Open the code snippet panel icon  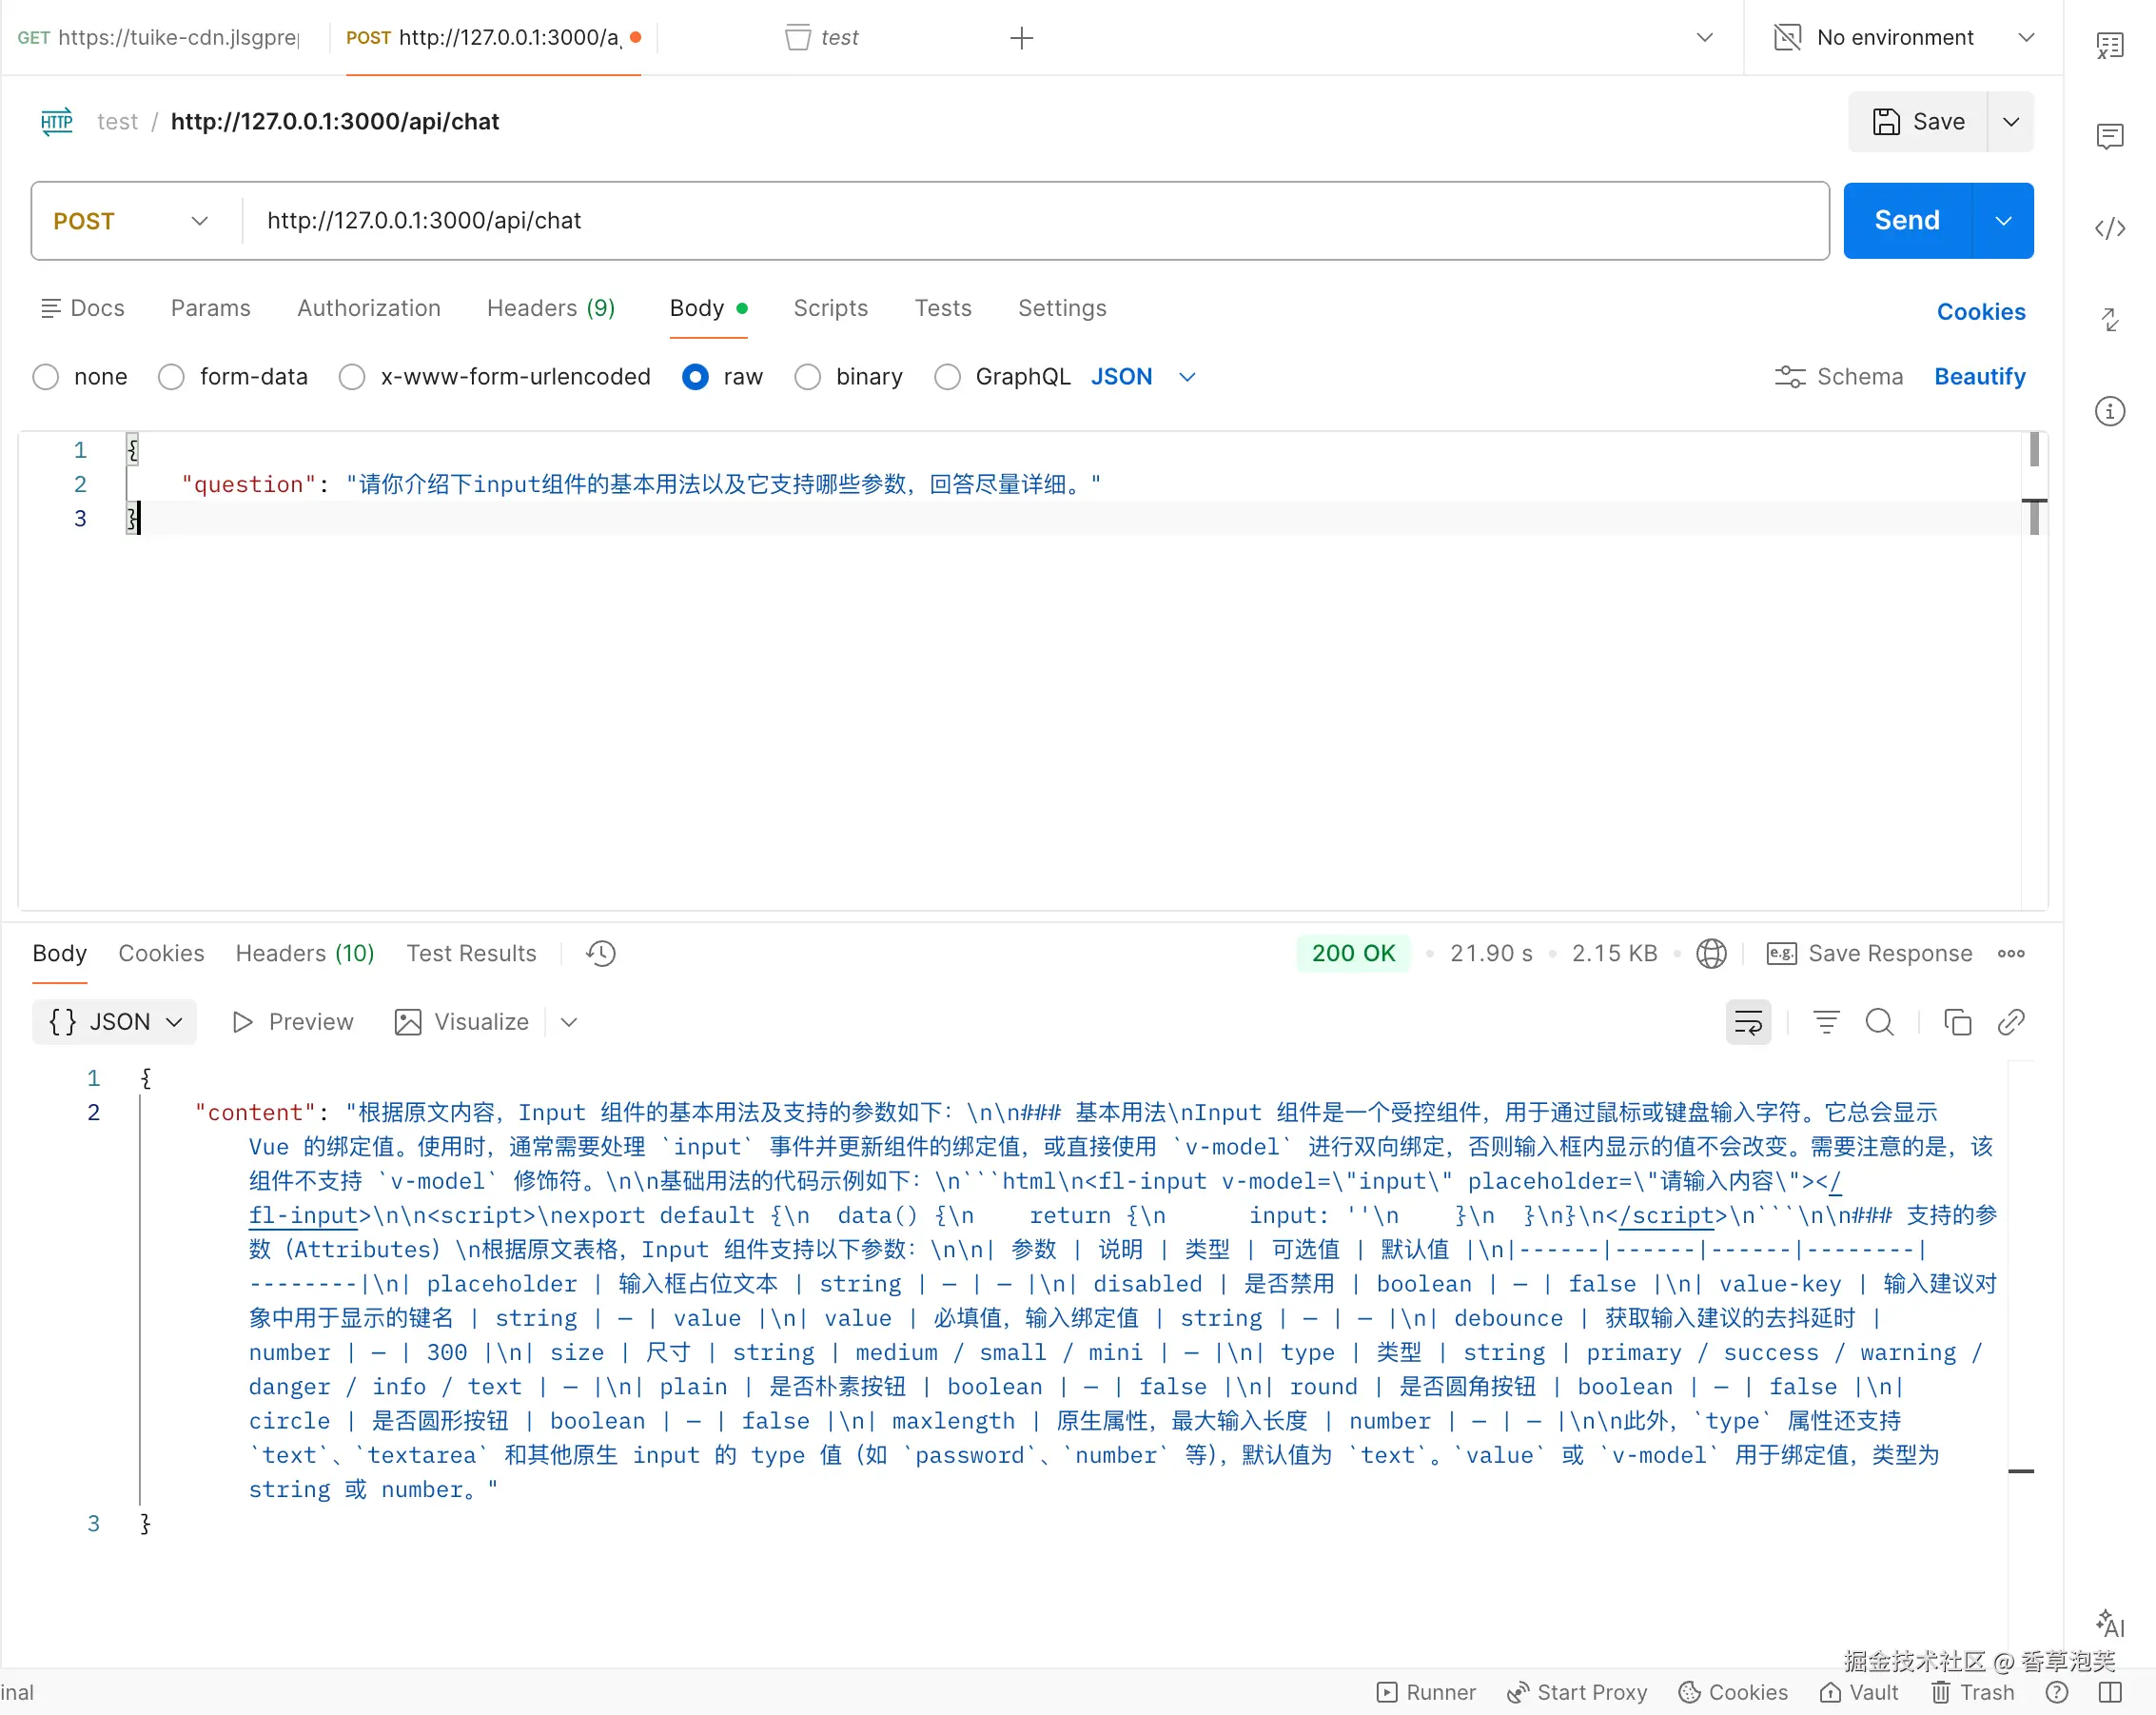pos(2110,228)
